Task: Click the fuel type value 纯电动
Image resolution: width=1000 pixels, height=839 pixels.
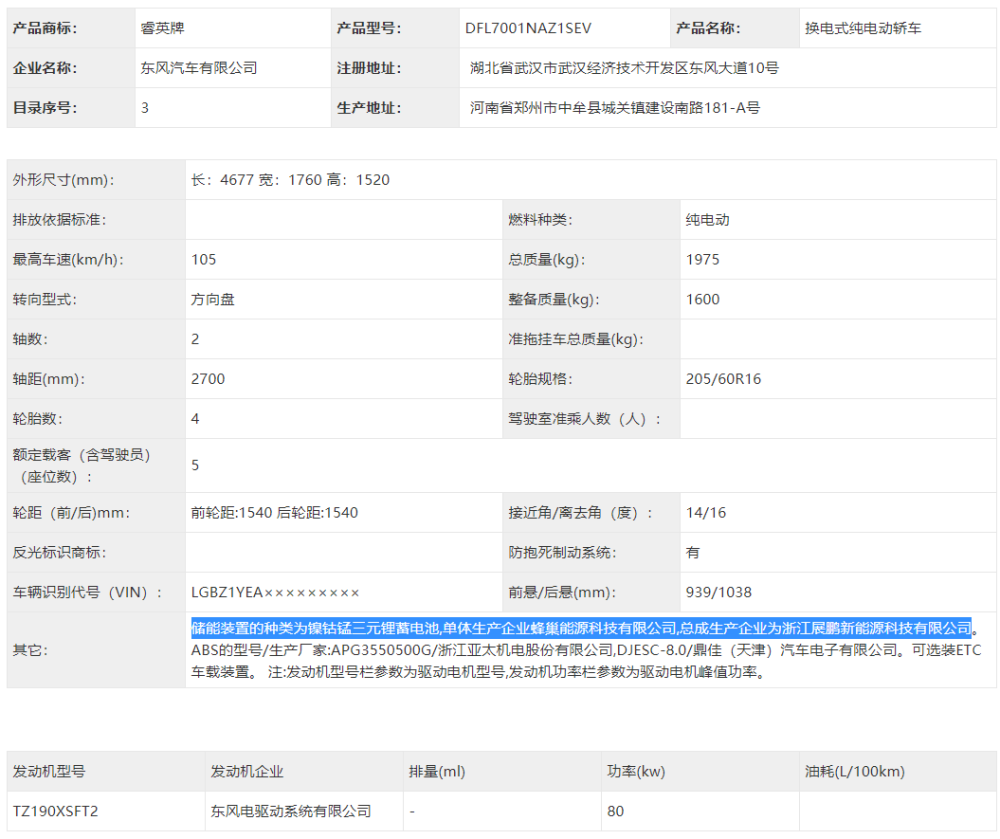Action: coord(707,220)
